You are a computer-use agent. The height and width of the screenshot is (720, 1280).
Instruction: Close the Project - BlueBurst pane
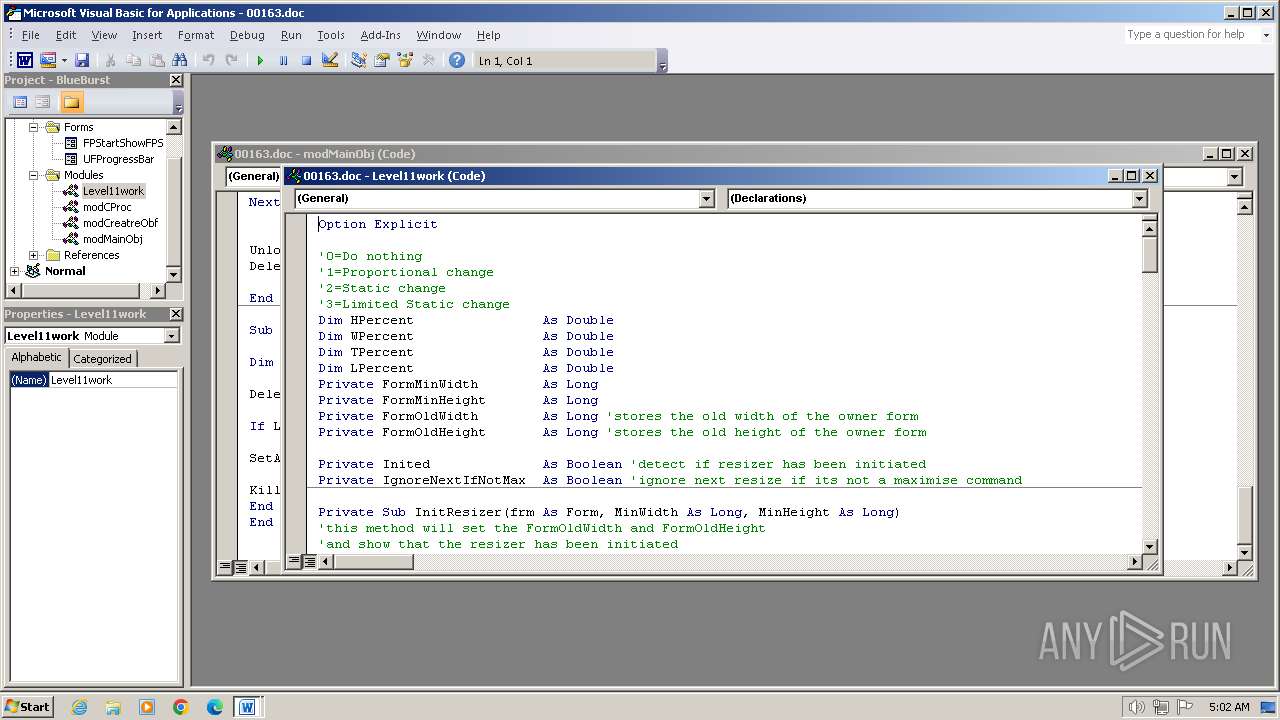(176, 80)
